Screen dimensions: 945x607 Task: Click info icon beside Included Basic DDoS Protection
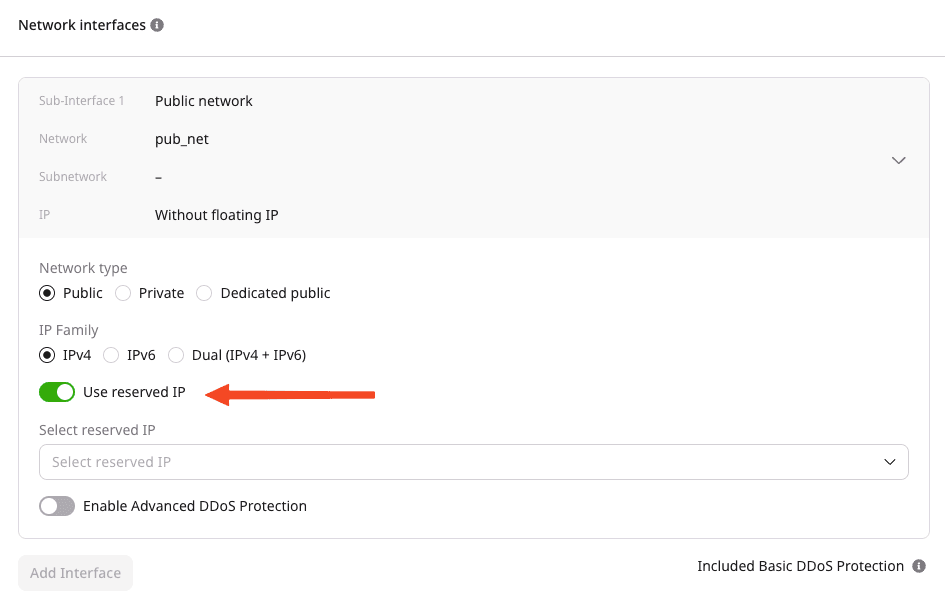point(919,566)
